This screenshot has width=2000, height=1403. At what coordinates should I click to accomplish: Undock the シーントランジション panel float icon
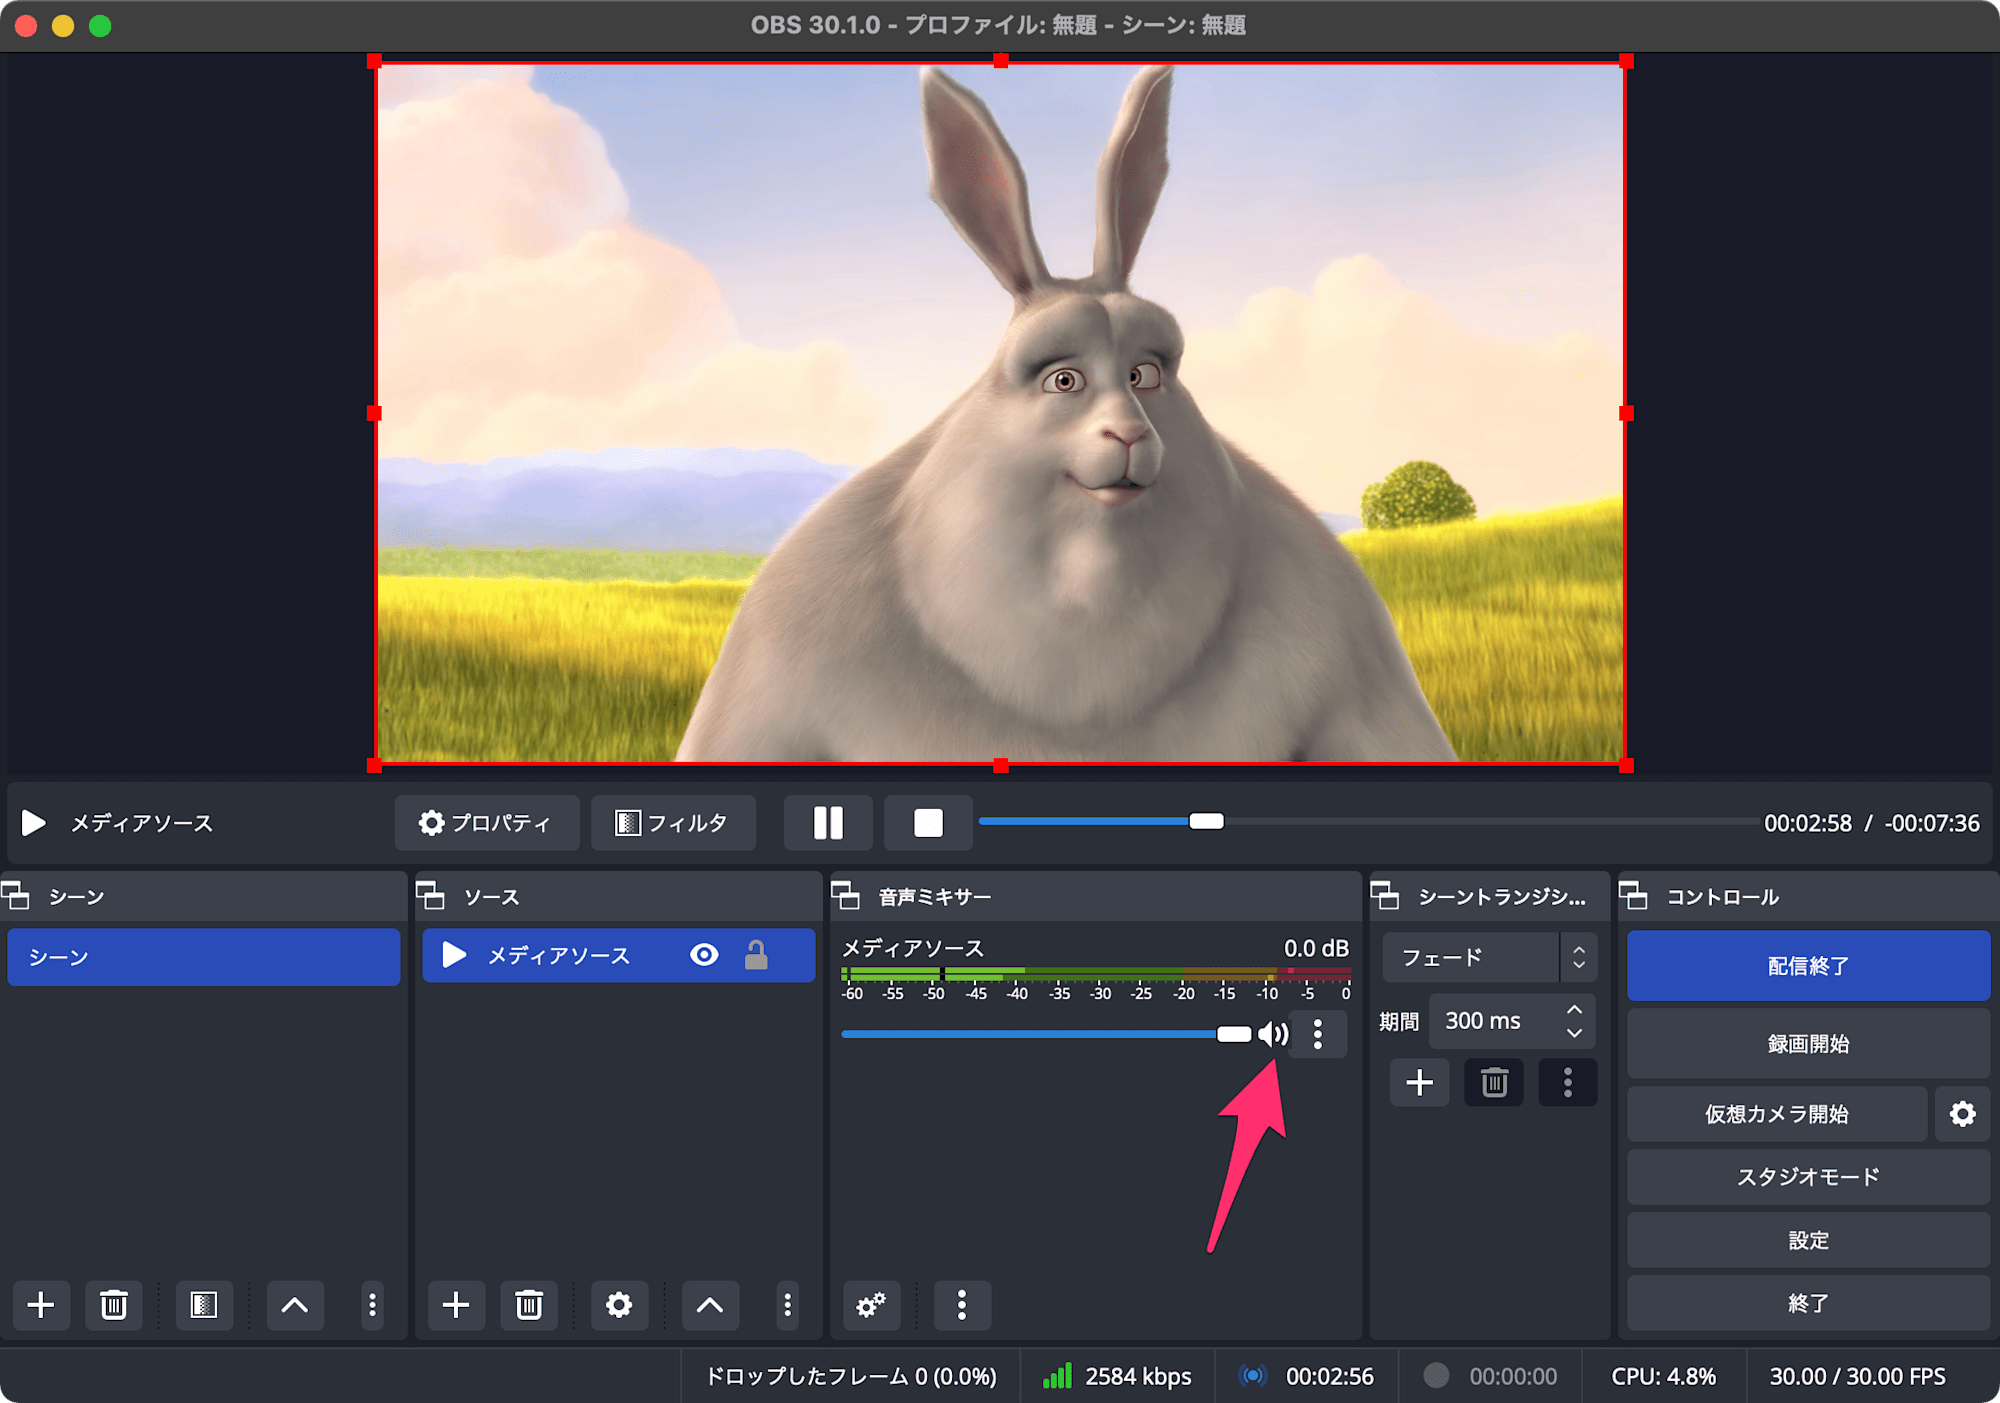coord(1385,896)
